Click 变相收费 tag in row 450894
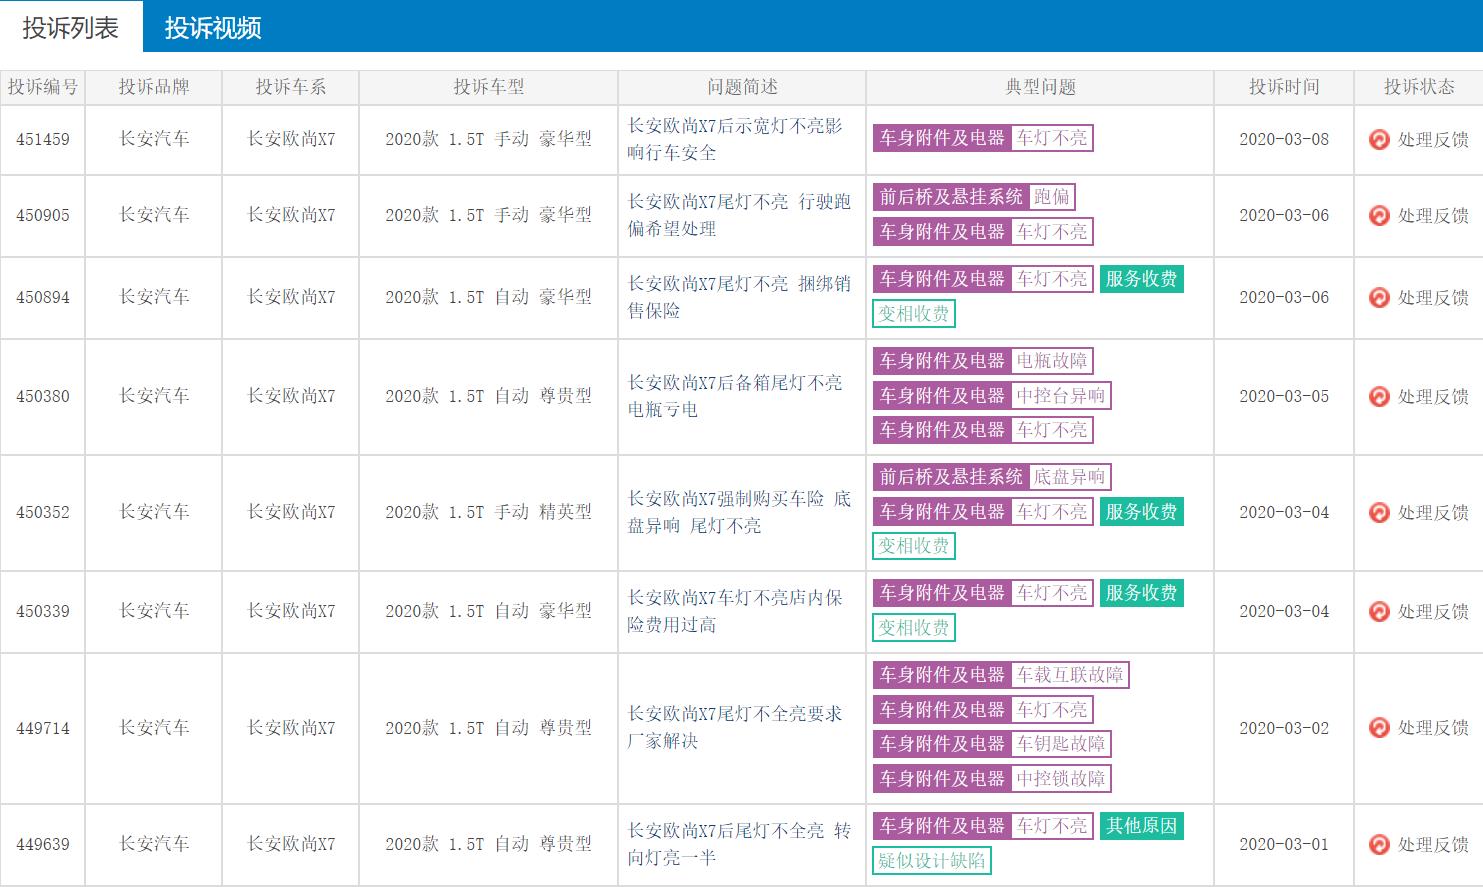 914,314
